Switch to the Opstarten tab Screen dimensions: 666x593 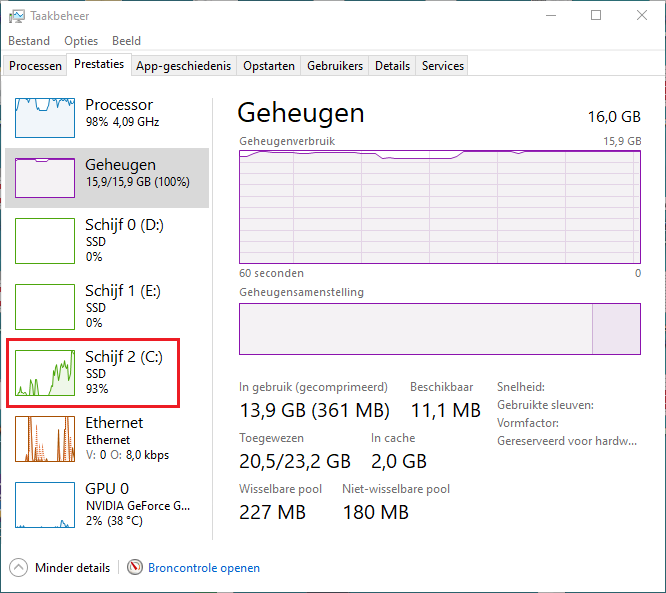(x=269, y=66)
